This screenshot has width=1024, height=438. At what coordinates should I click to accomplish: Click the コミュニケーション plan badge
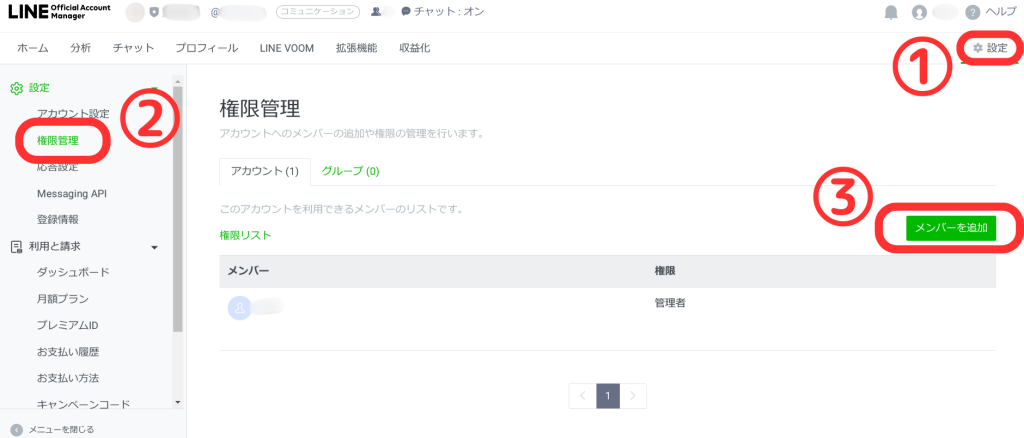pyautogui.click(x=318, y=12)
